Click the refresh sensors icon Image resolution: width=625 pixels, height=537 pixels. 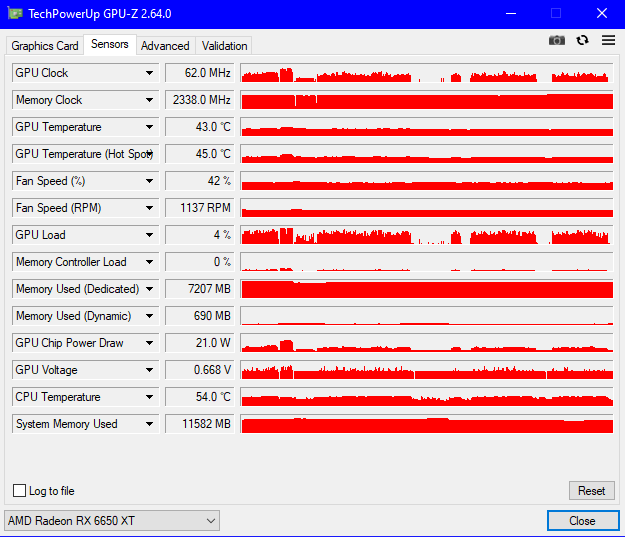pyautogui.click(x=582, y=40)
